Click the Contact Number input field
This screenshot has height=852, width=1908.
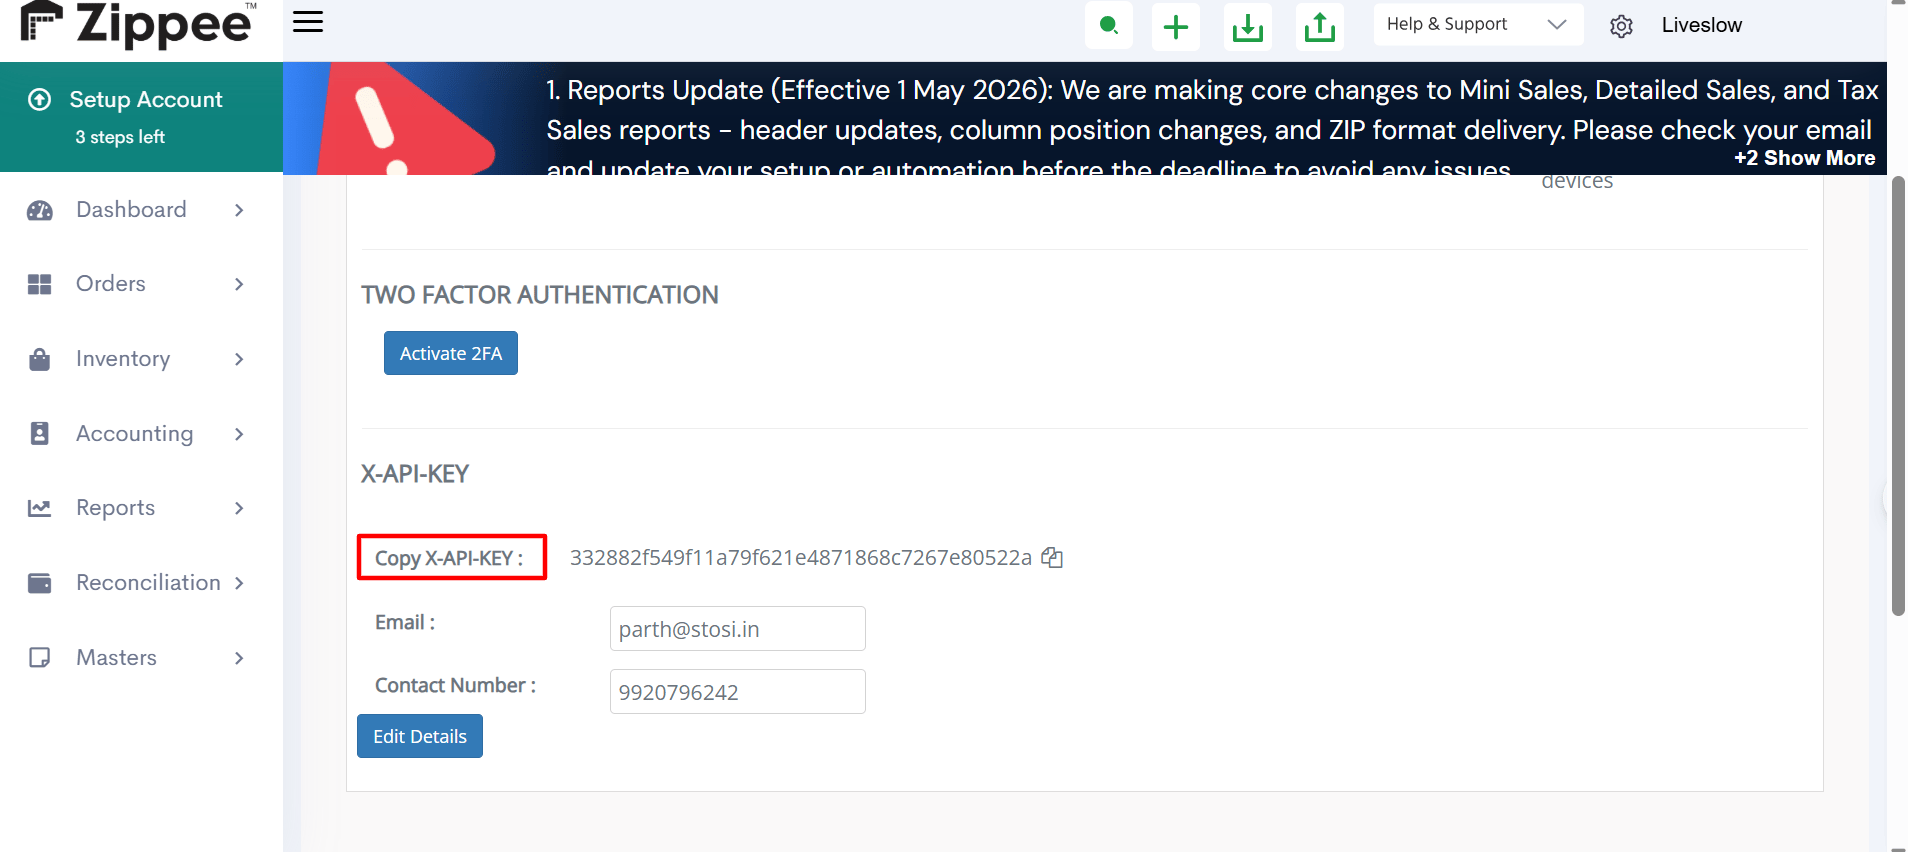[x=738, y=692]
